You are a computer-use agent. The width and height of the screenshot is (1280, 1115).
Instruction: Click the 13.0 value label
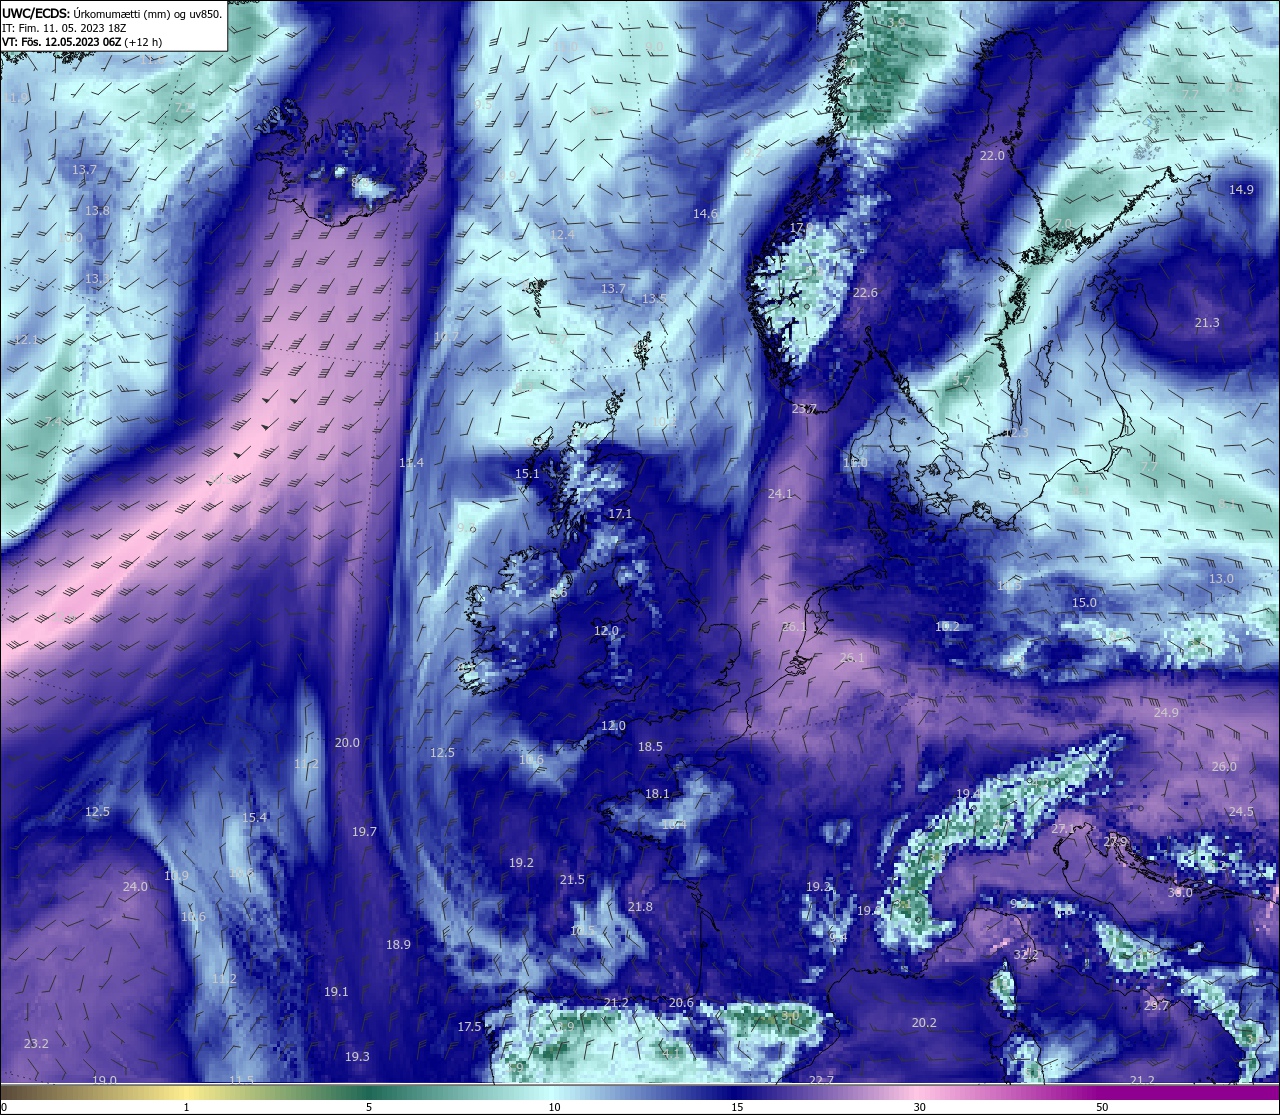point(1221,578)
